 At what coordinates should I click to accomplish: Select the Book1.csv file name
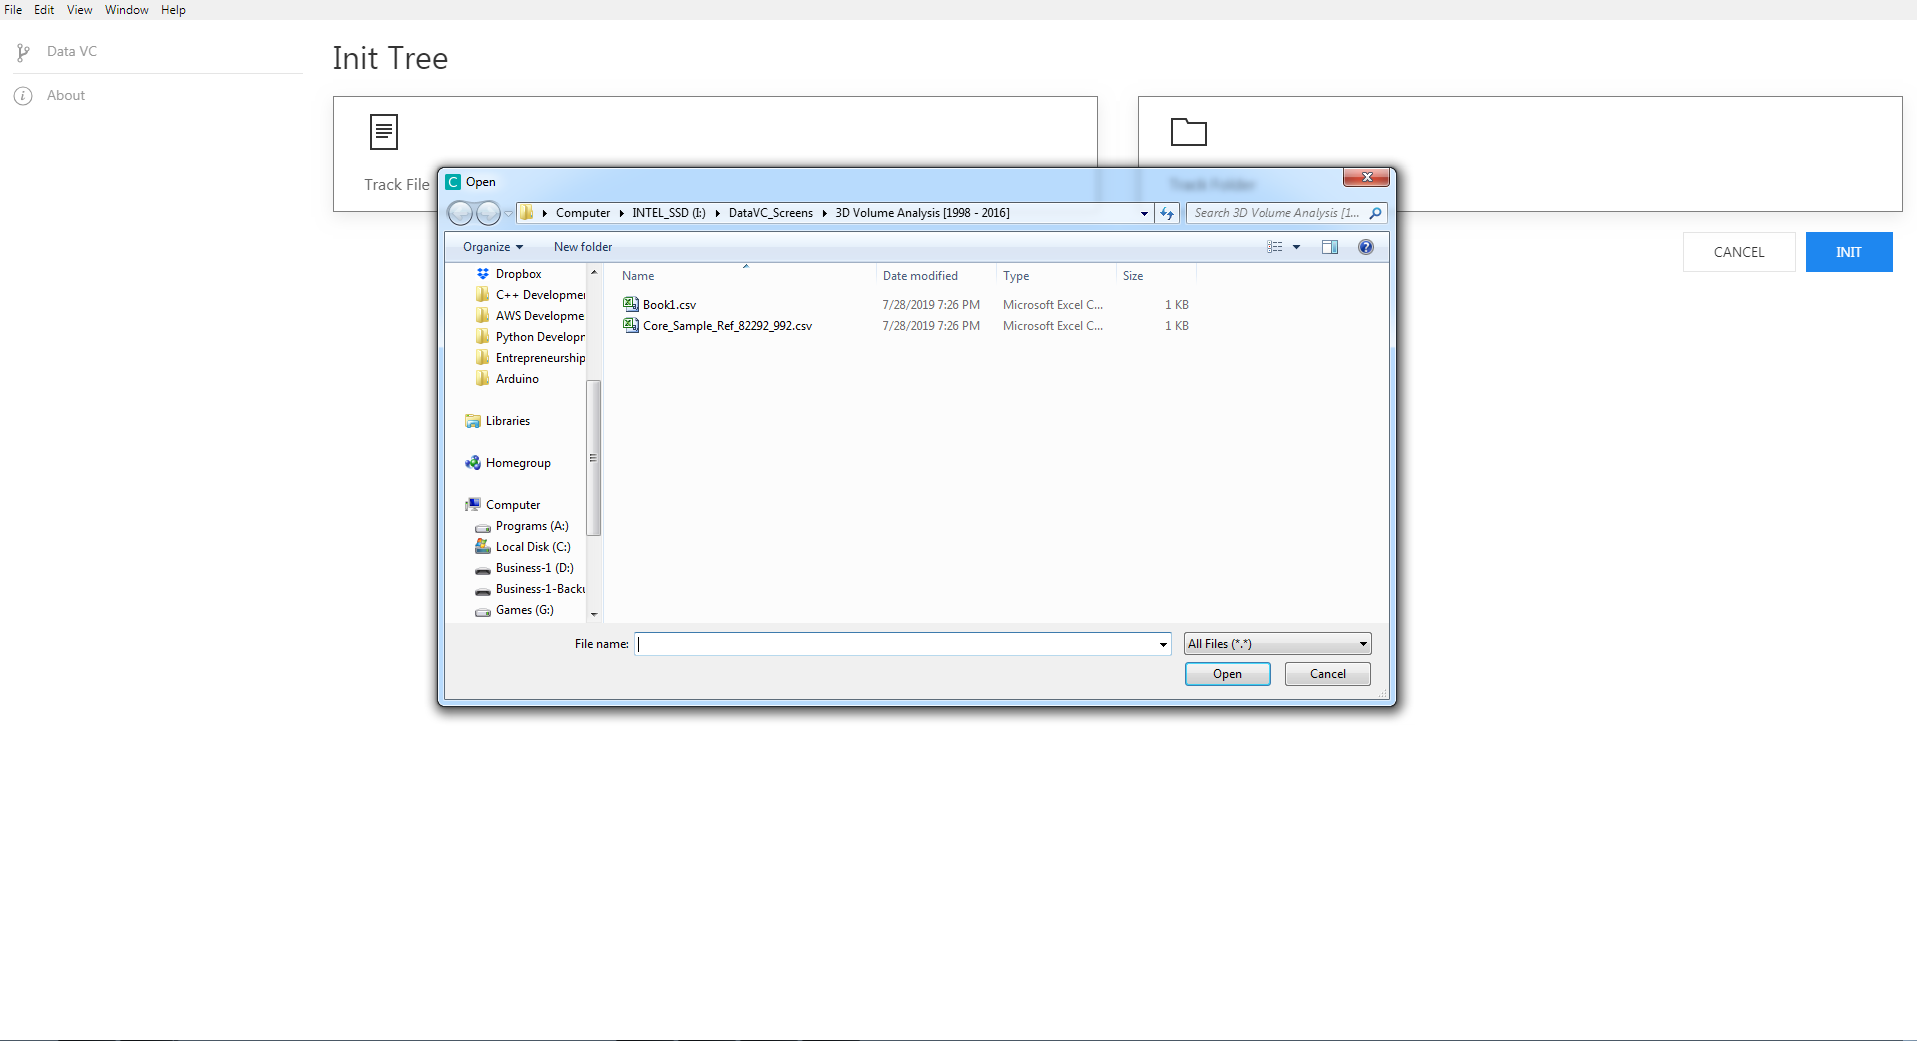[x=669, y=305]
